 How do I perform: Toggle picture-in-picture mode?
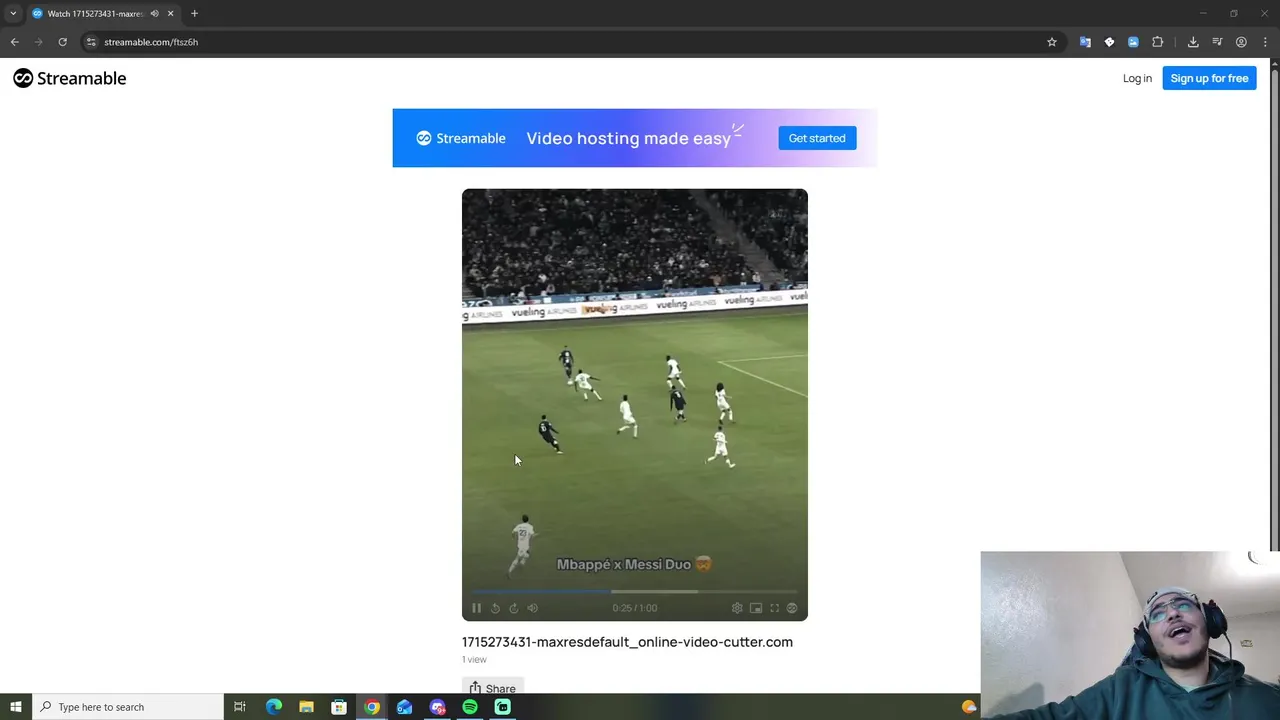pos(756,608)
